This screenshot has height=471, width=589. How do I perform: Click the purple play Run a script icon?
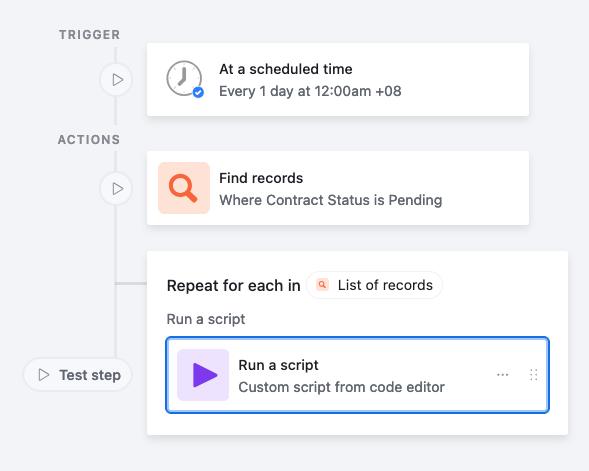click(203, 375)
